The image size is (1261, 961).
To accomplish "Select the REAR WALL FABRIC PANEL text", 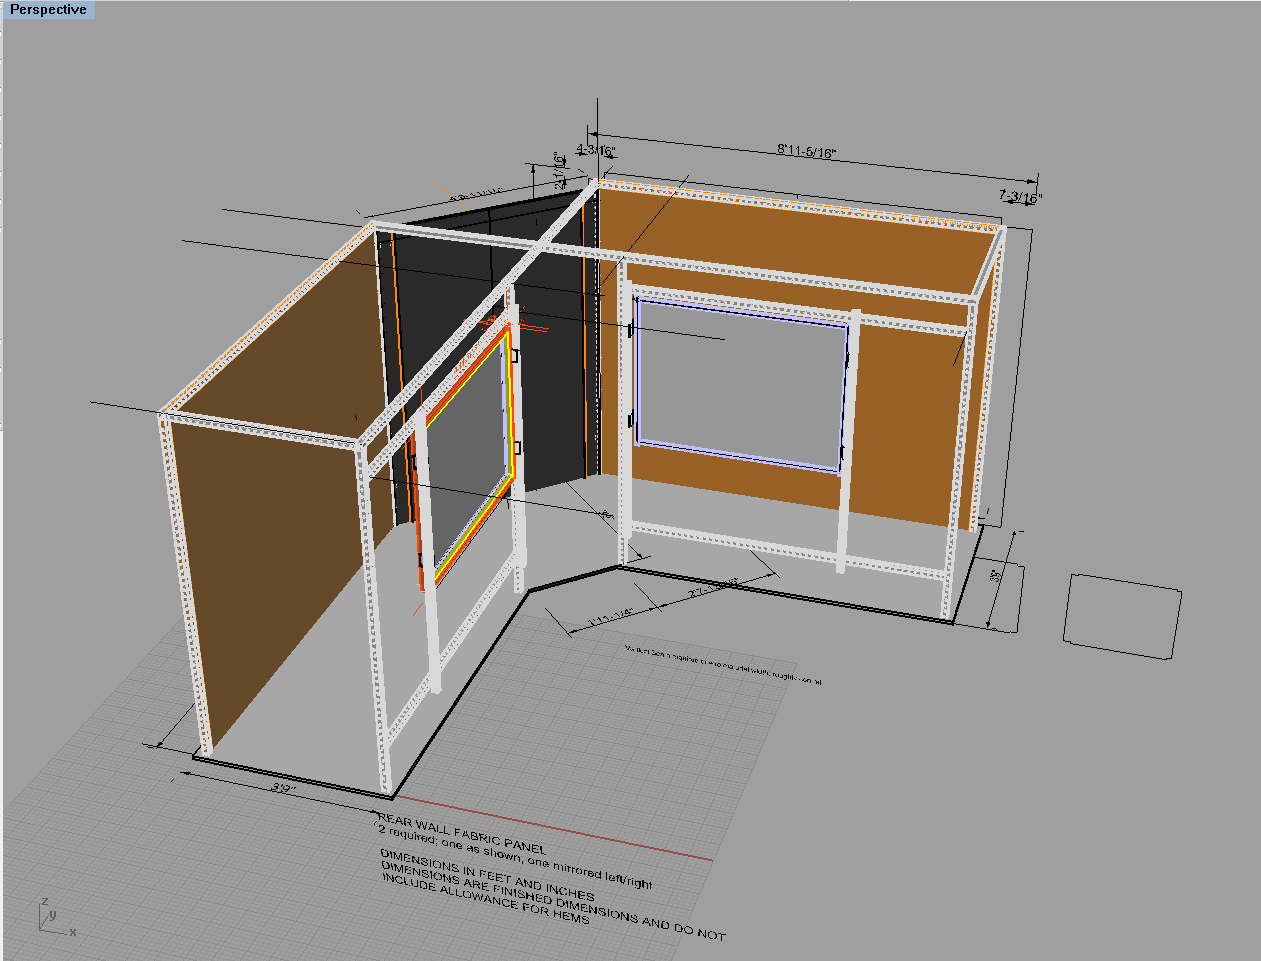I will [x=462, y=833].
